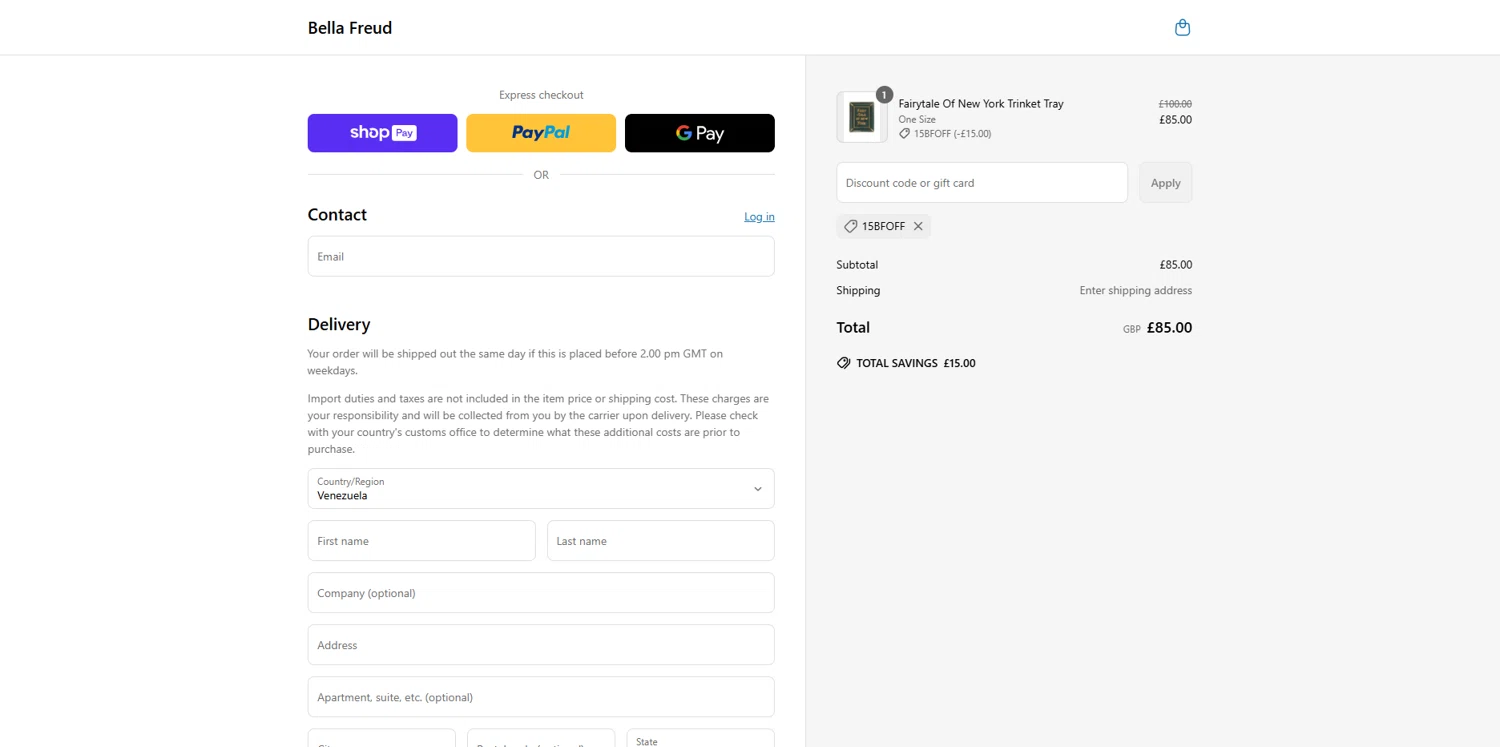Click the Apartment, suite, etc. field
Image resolution: width=1500 pixels, height=747 pixels.
(541, 697)
